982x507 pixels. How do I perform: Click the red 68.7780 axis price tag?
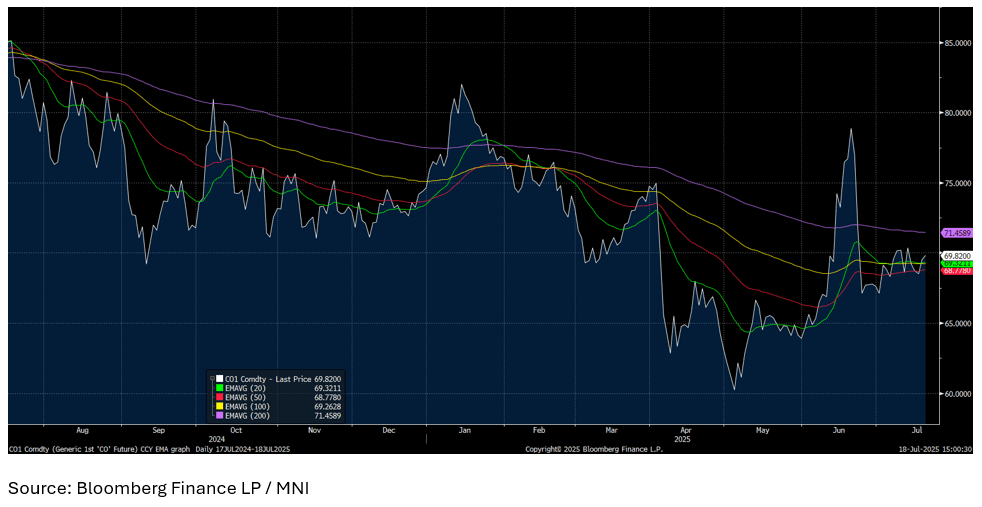point(958,271)
